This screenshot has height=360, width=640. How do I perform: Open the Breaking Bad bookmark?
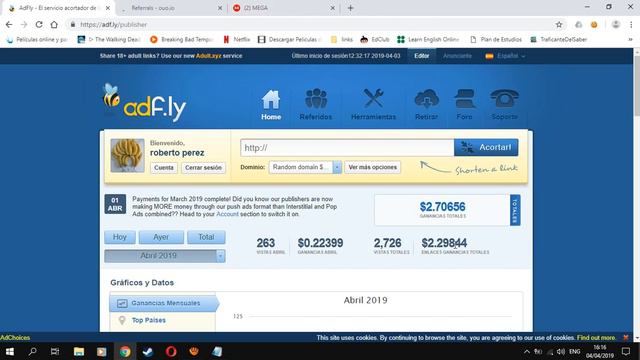pyautogui.click(x=182, y=39)
